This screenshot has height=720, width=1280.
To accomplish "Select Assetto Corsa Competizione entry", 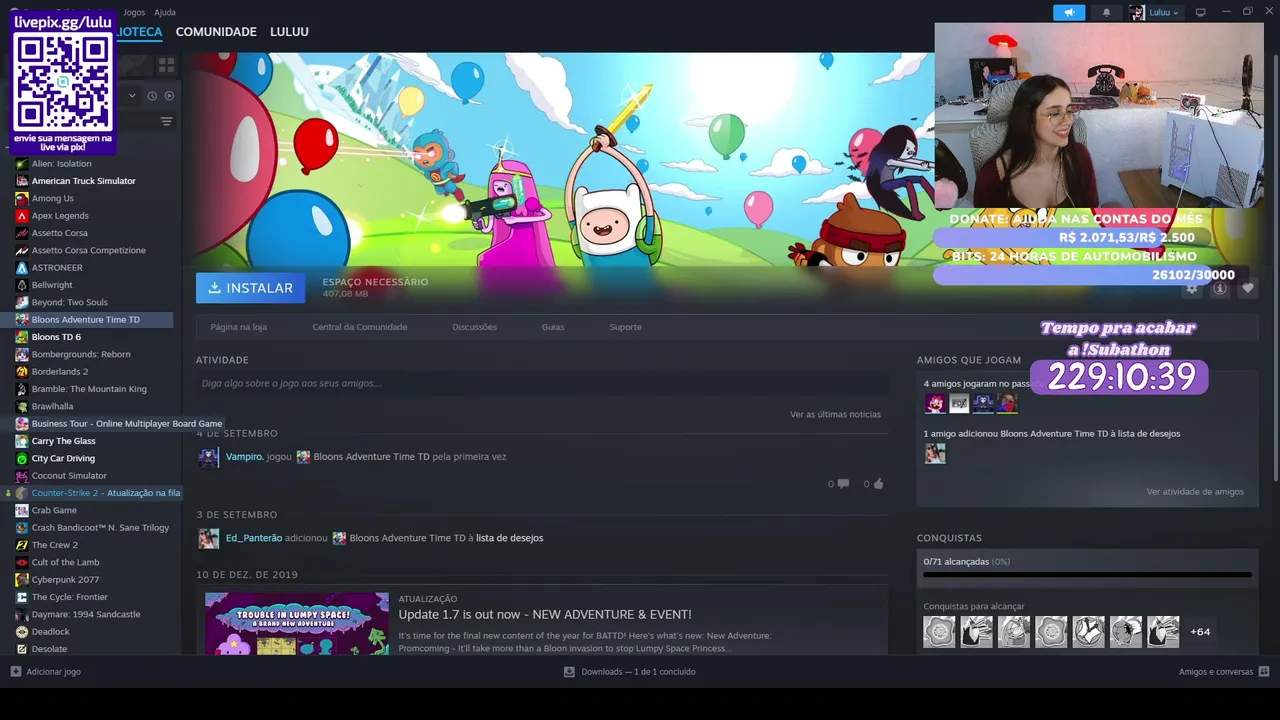I will tap(88, 251).
